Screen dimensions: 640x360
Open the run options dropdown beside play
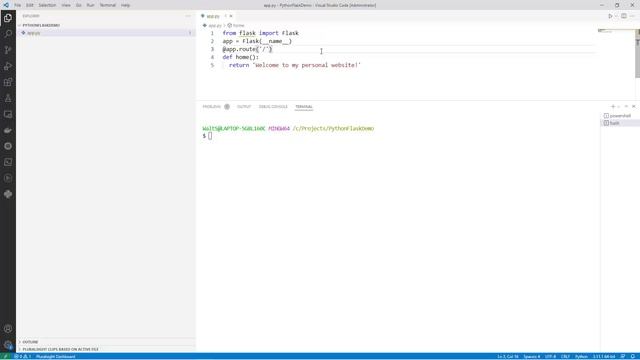pyautogui.click(x=616, y=16)
